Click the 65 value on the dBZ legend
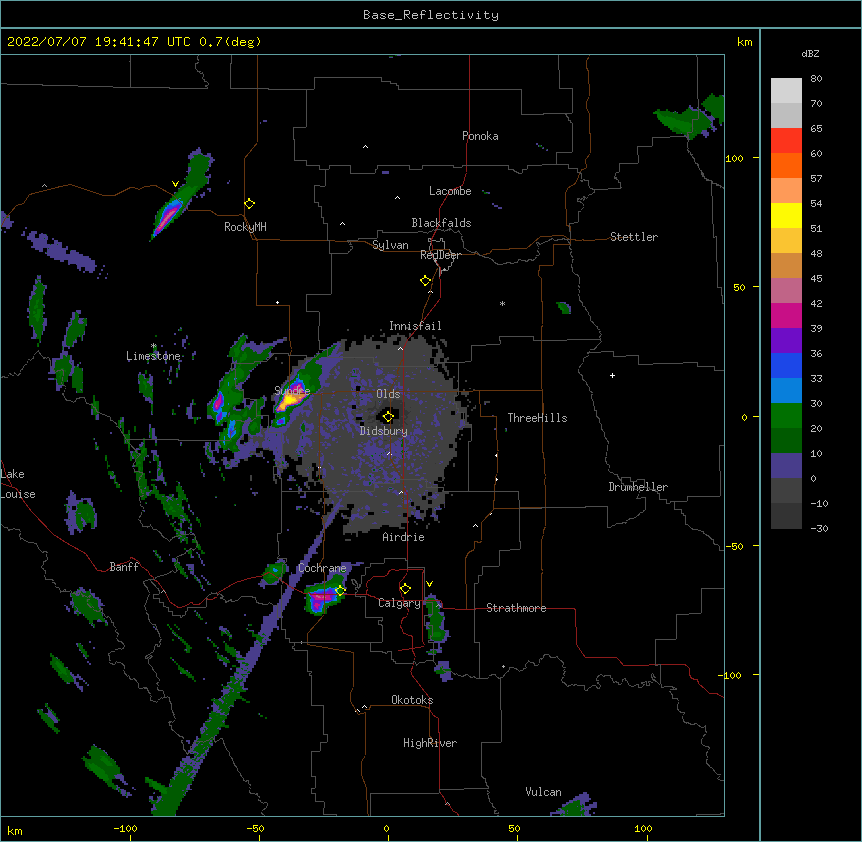This screenshot has height=842, width=862. point(816,129)
